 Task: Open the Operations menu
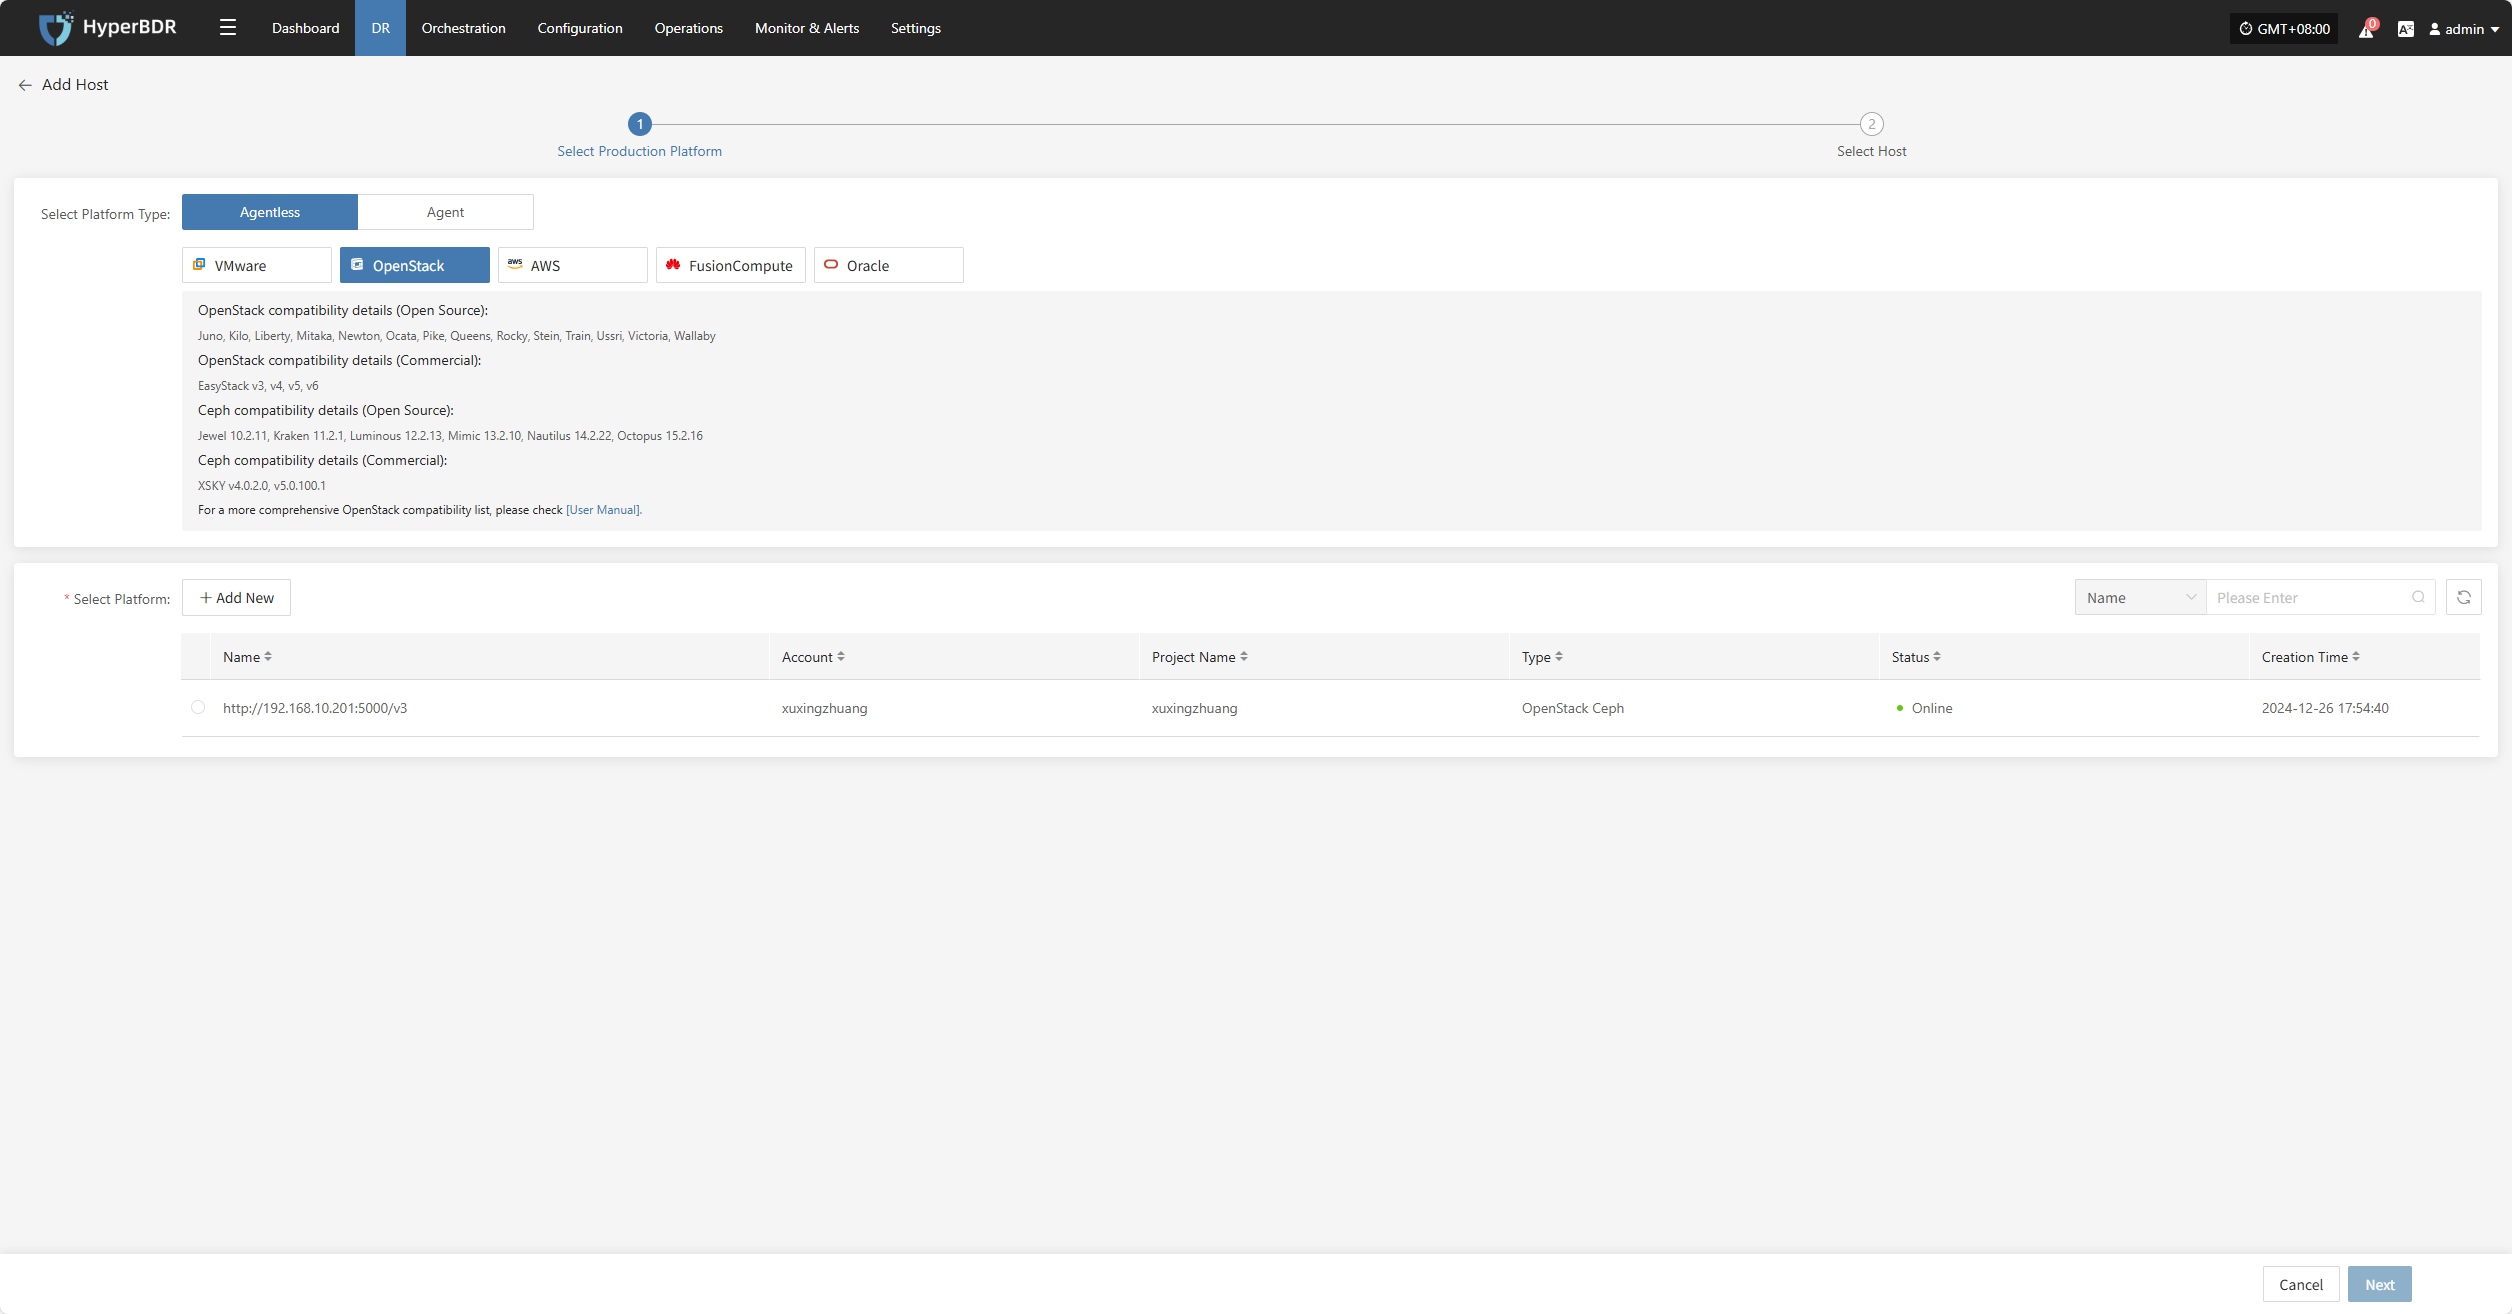tap(689, 28)
